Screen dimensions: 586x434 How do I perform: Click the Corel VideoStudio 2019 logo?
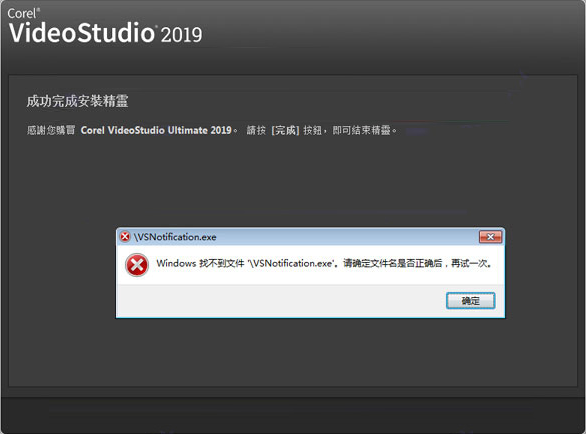105,26
